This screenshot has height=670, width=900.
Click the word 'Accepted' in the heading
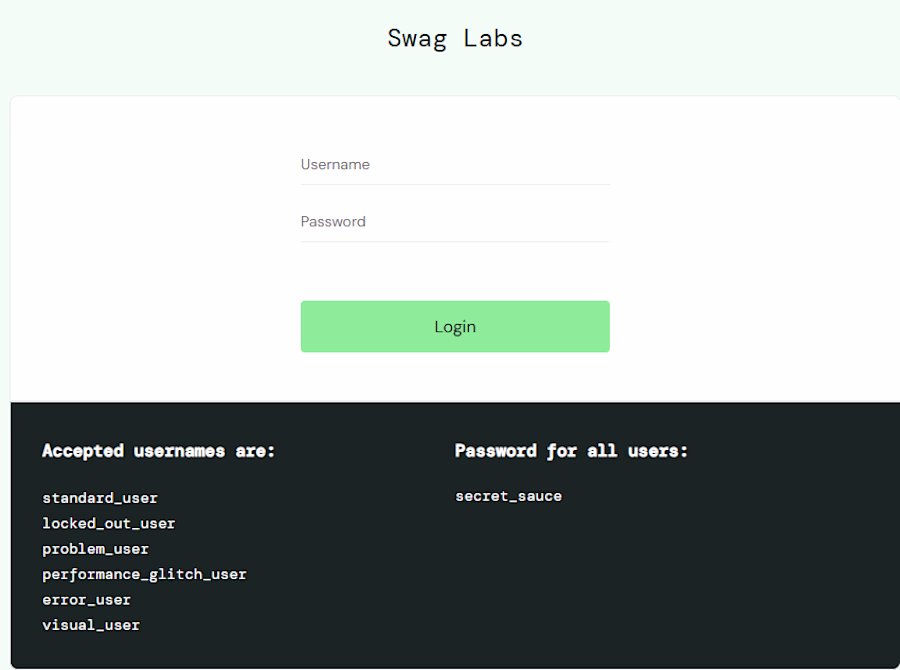pos(83,451)
